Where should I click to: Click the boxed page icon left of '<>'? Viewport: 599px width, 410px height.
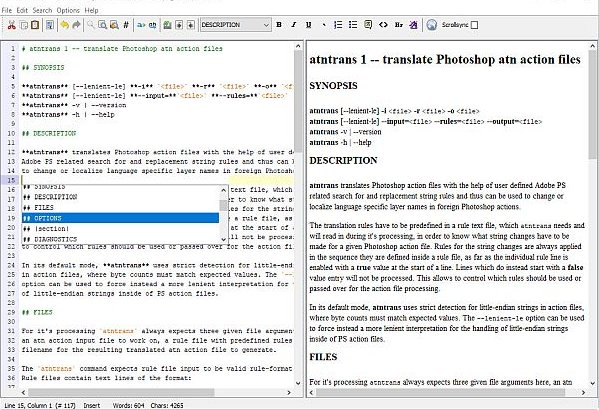(368, 25)
